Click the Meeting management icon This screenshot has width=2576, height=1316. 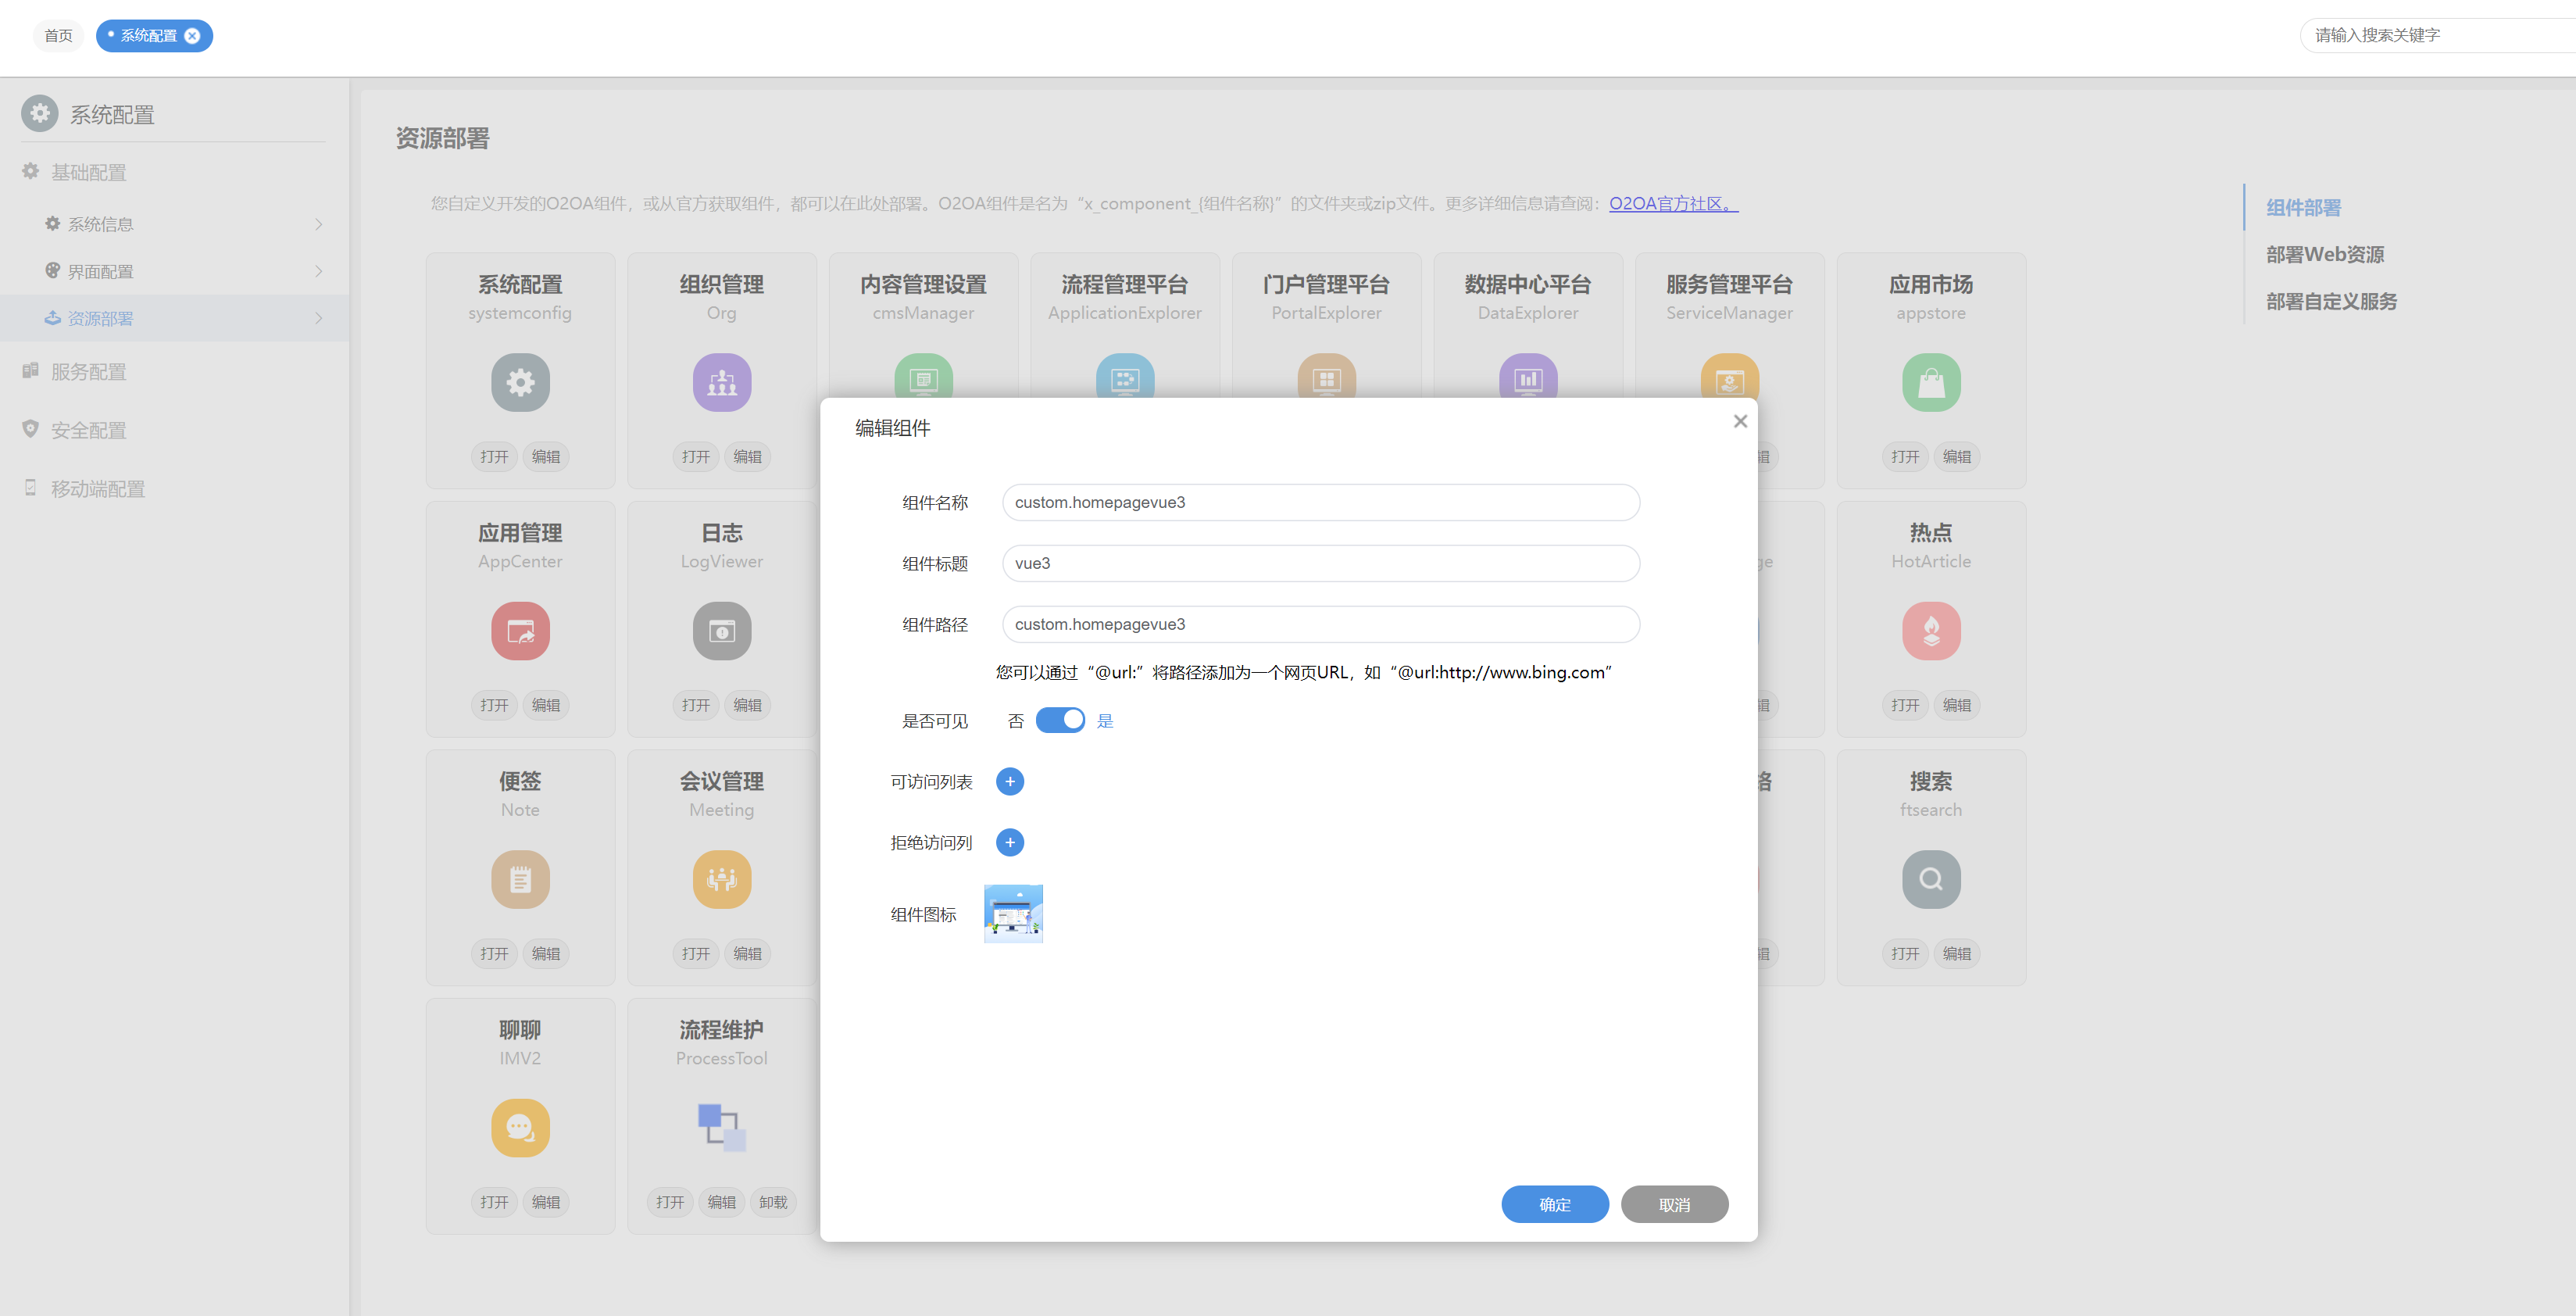pyautogui.click(x=721, y=879)
